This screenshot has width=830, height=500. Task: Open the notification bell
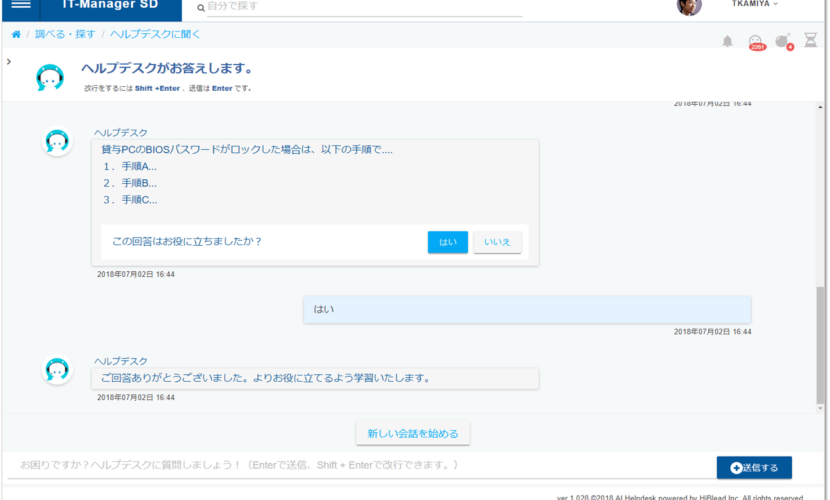pyautogui.click(x=727, y=41)
